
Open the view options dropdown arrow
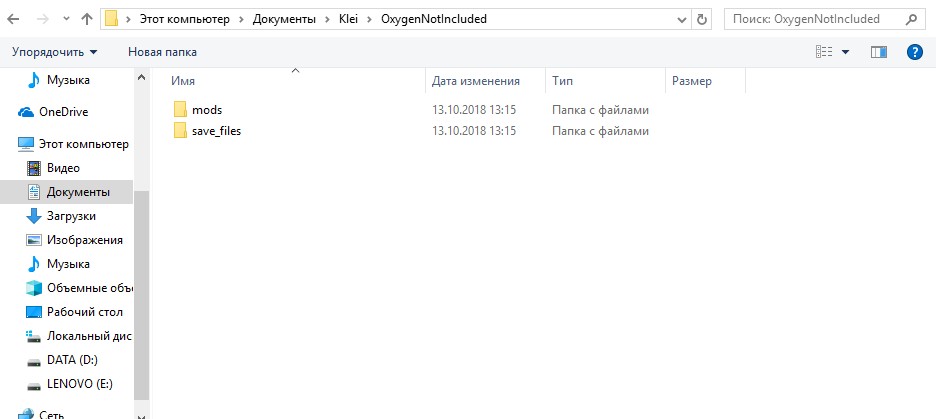(845, 52)
